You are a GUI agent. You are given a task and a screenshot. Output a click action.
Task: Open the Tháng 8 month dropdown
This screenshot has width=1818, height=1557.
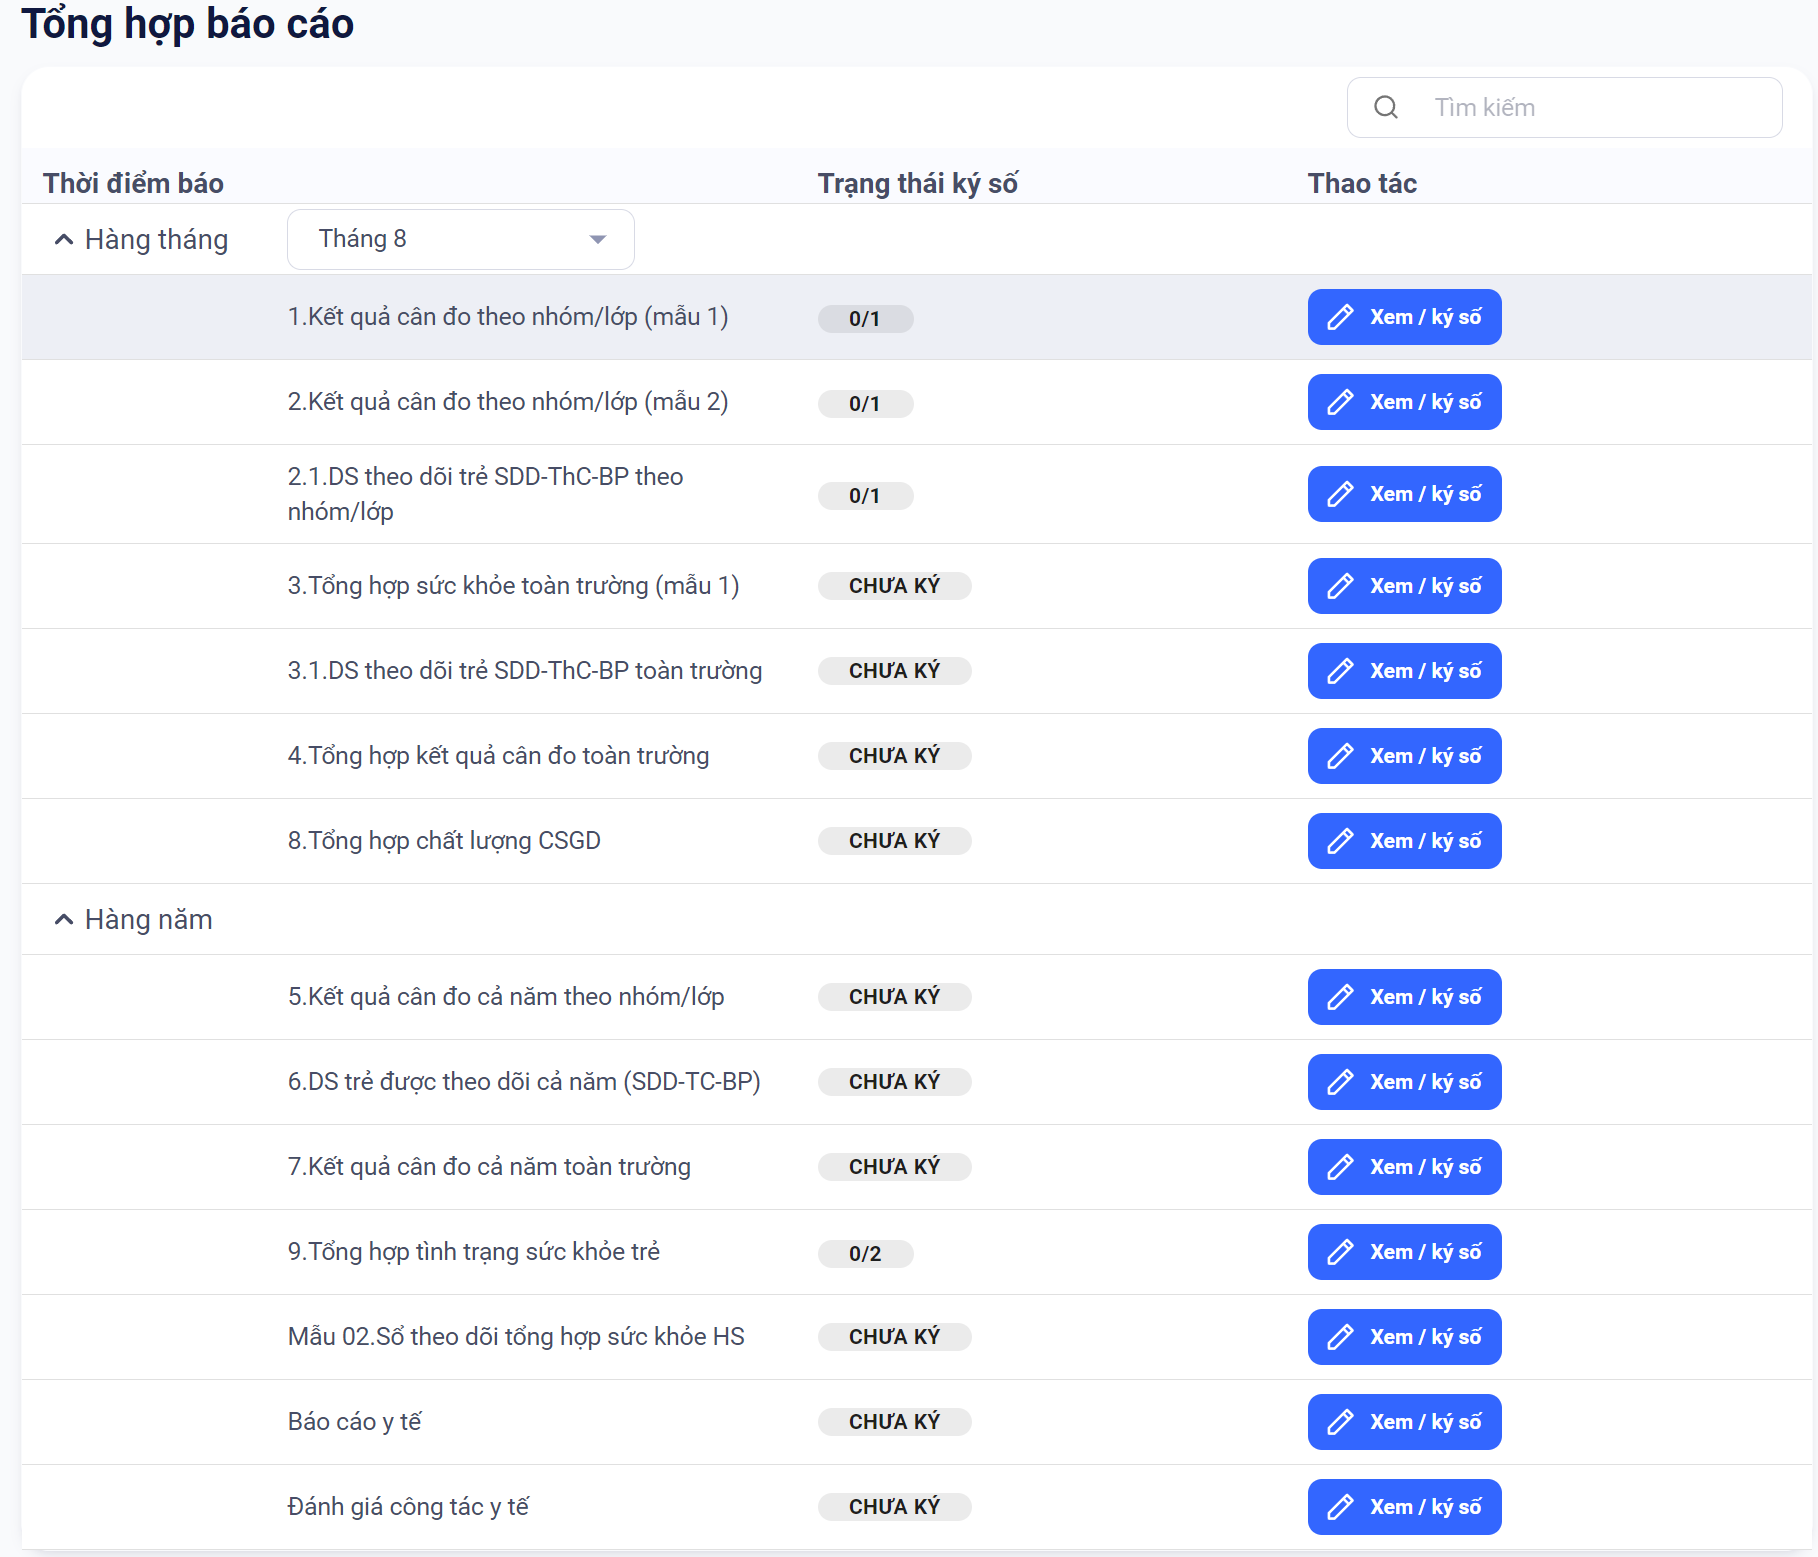[x=460, y=239]
